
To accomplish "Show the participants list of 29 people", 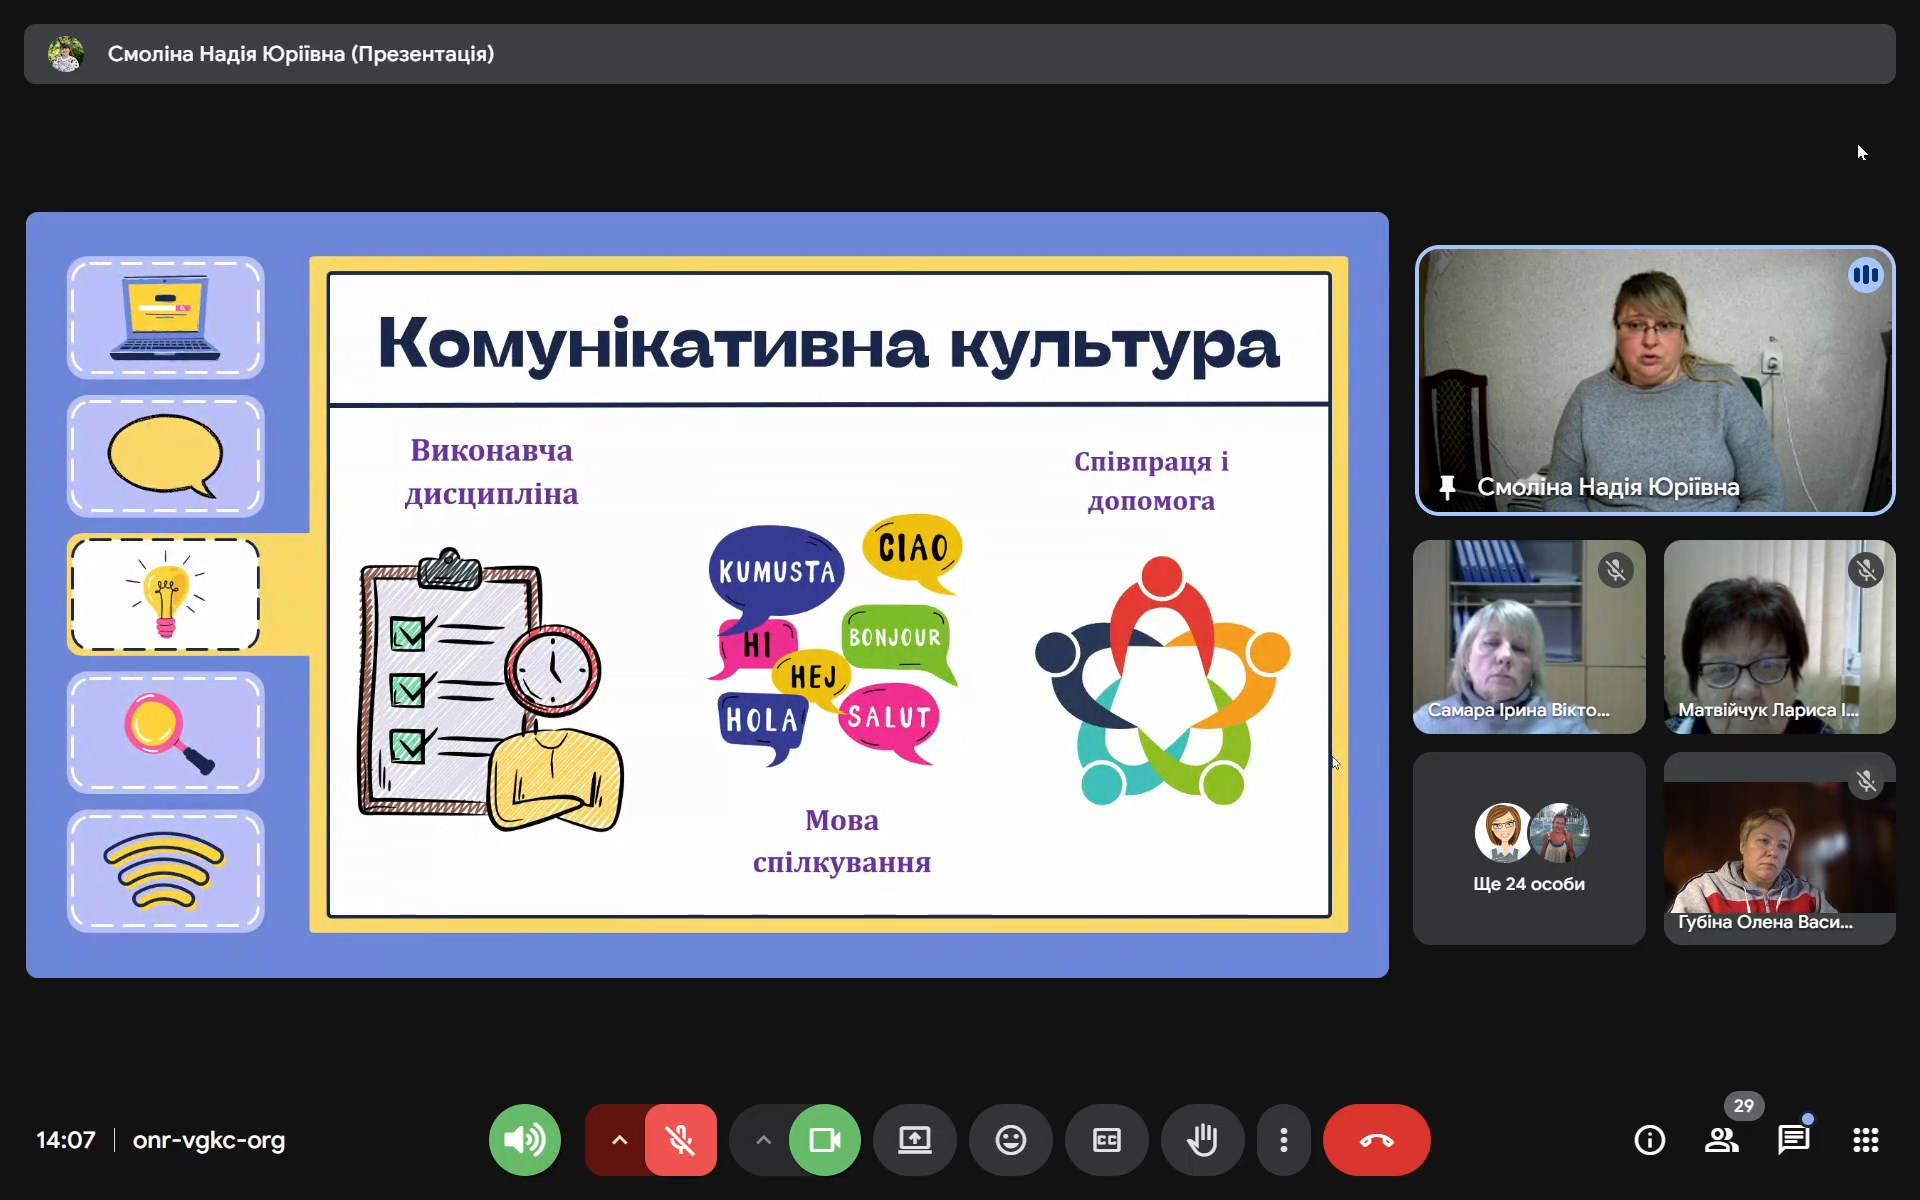I will [x=1721, y=1140].
